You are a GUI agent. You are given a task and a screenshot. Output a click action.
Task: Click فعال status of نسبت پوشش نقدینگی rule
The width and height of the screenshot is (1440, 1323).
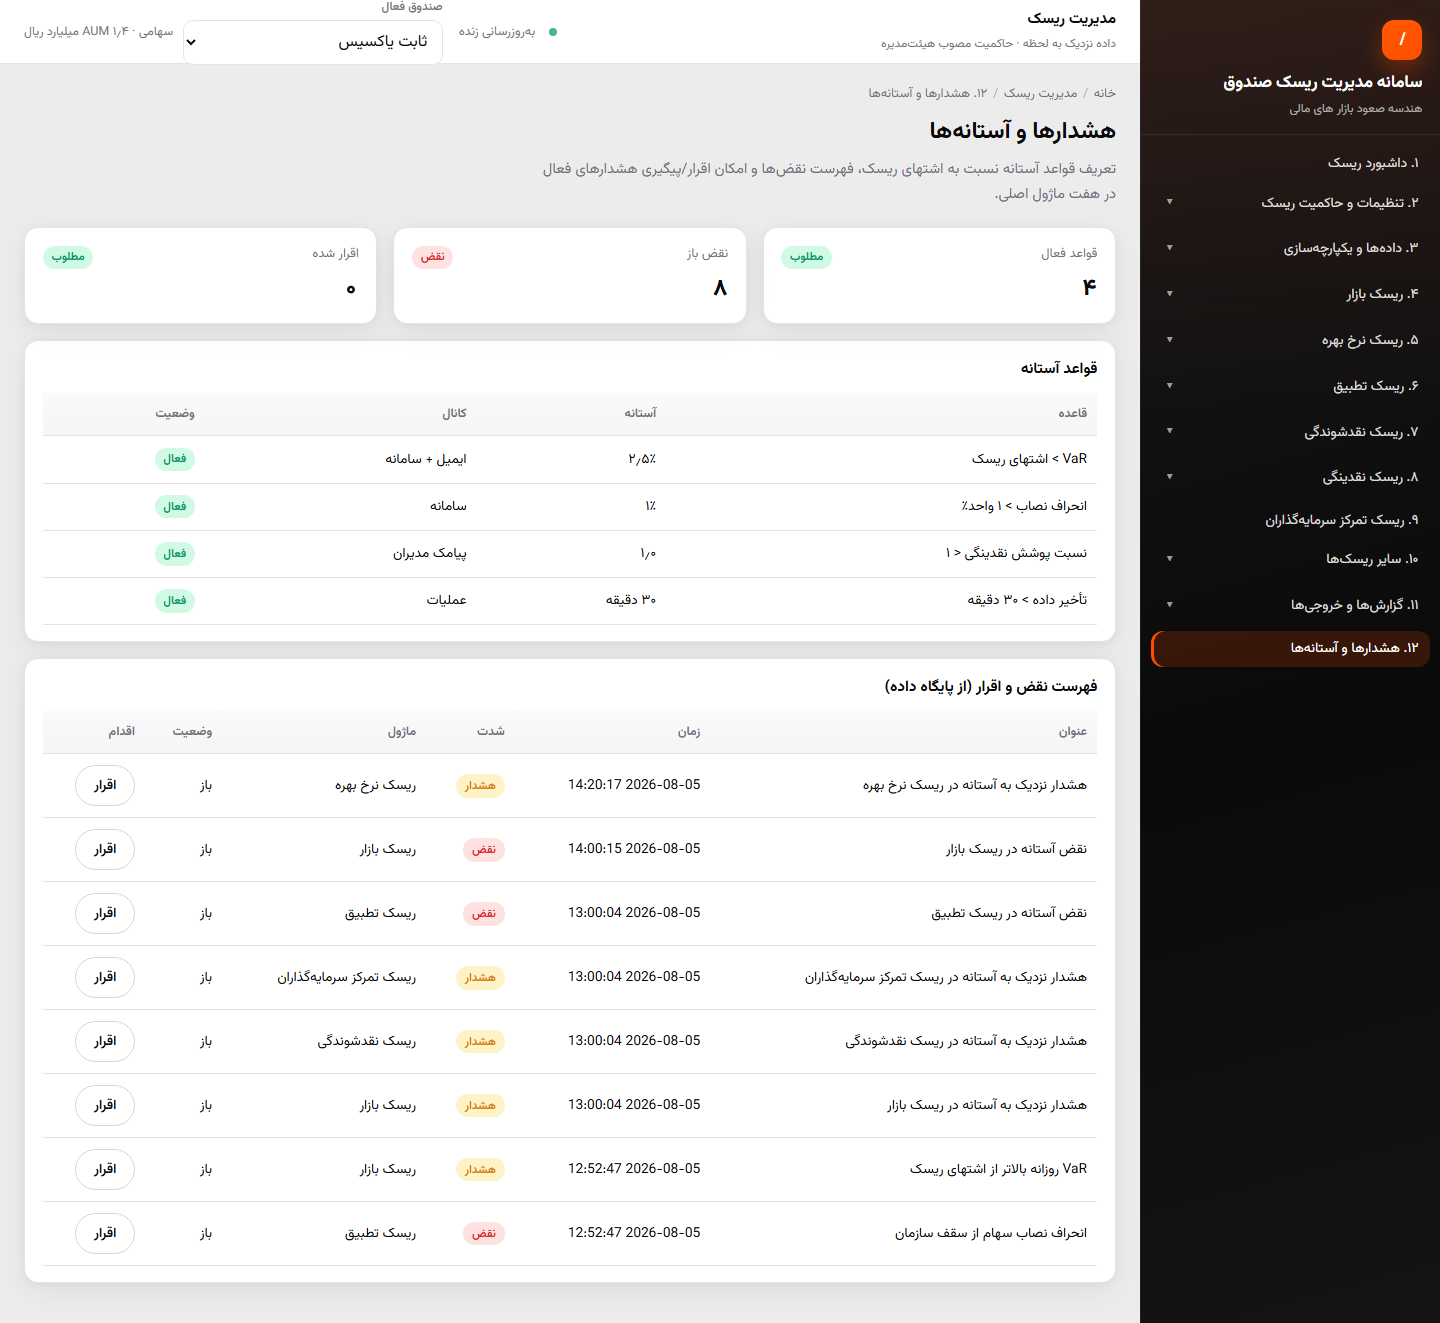pos(175,553)
